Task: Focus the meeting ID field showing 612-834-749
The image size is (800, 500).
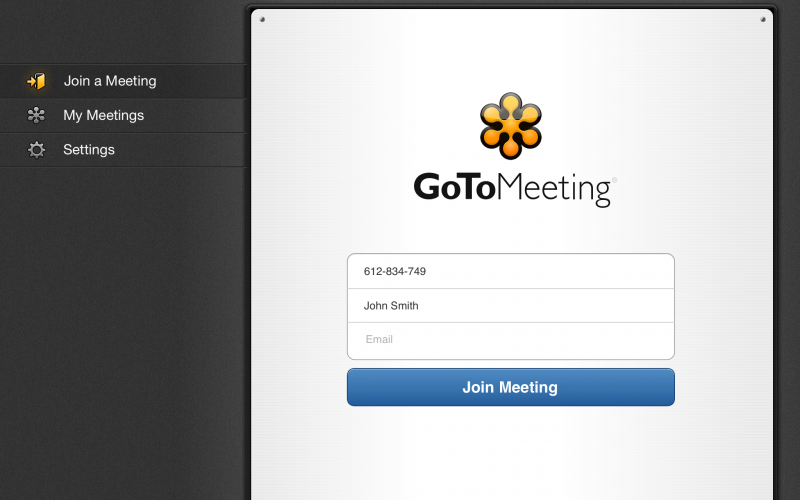Action: pyautogui.click(x=511, y=271)
